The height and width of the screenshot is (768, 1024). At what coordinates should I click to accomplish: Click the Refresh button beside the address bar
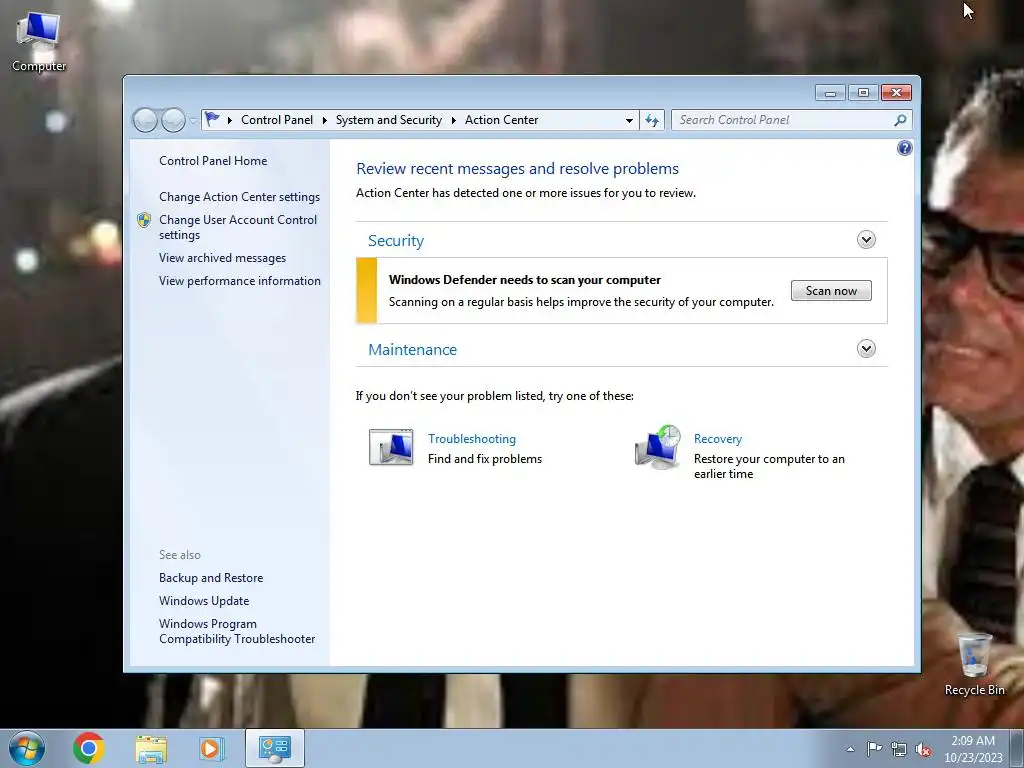click(652, 120)
